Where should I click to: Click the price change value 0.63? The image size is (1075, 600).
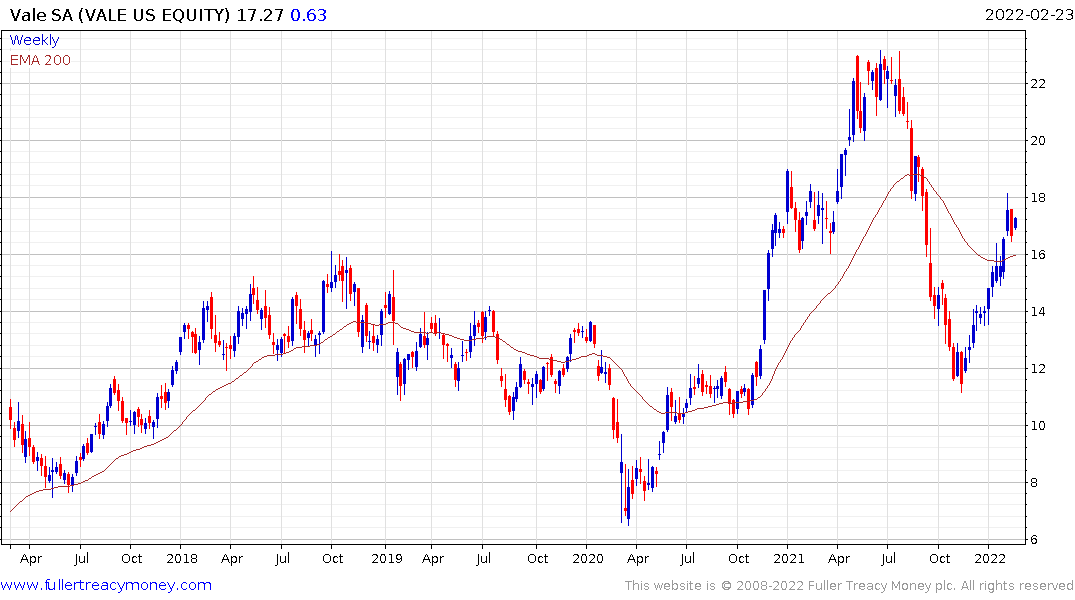coord(309,15)
